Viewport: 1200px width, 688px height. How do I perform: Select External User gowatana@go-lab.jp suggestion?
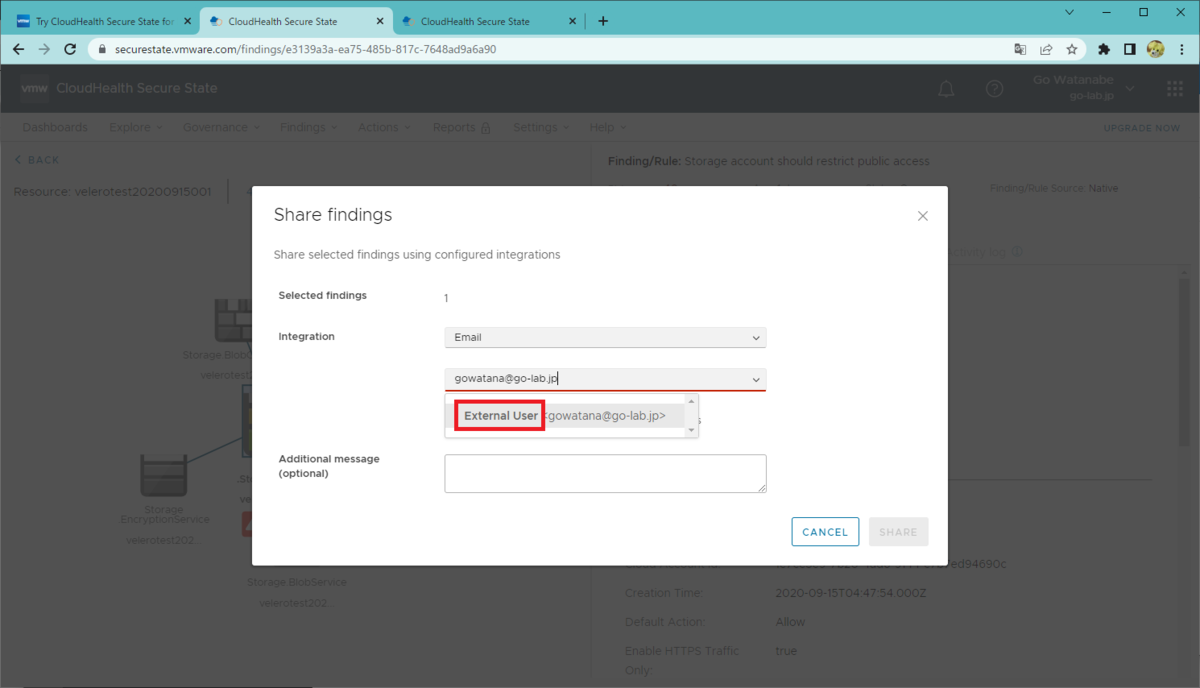pos(565,415)
